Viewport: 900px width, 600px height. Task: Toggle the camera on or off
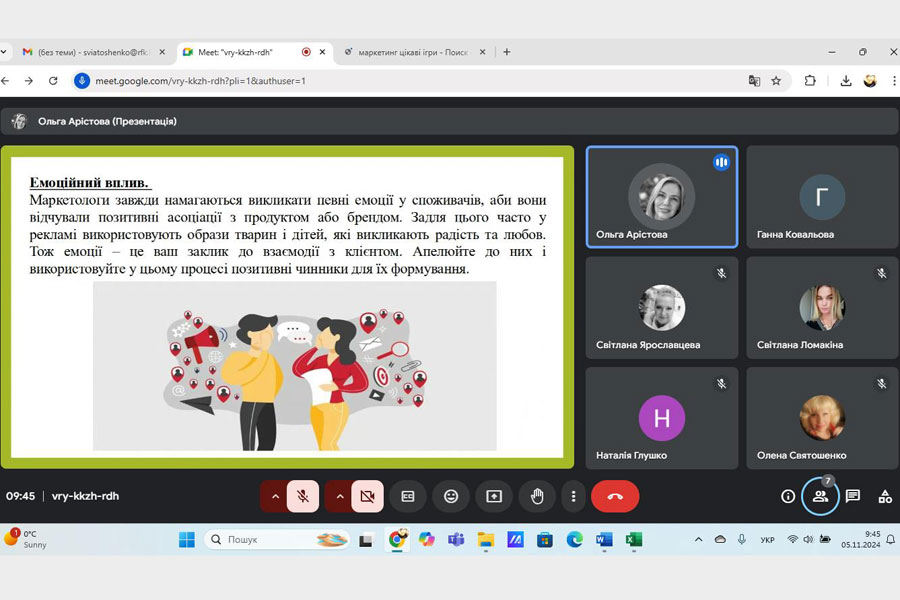click(x=367, y=496)
